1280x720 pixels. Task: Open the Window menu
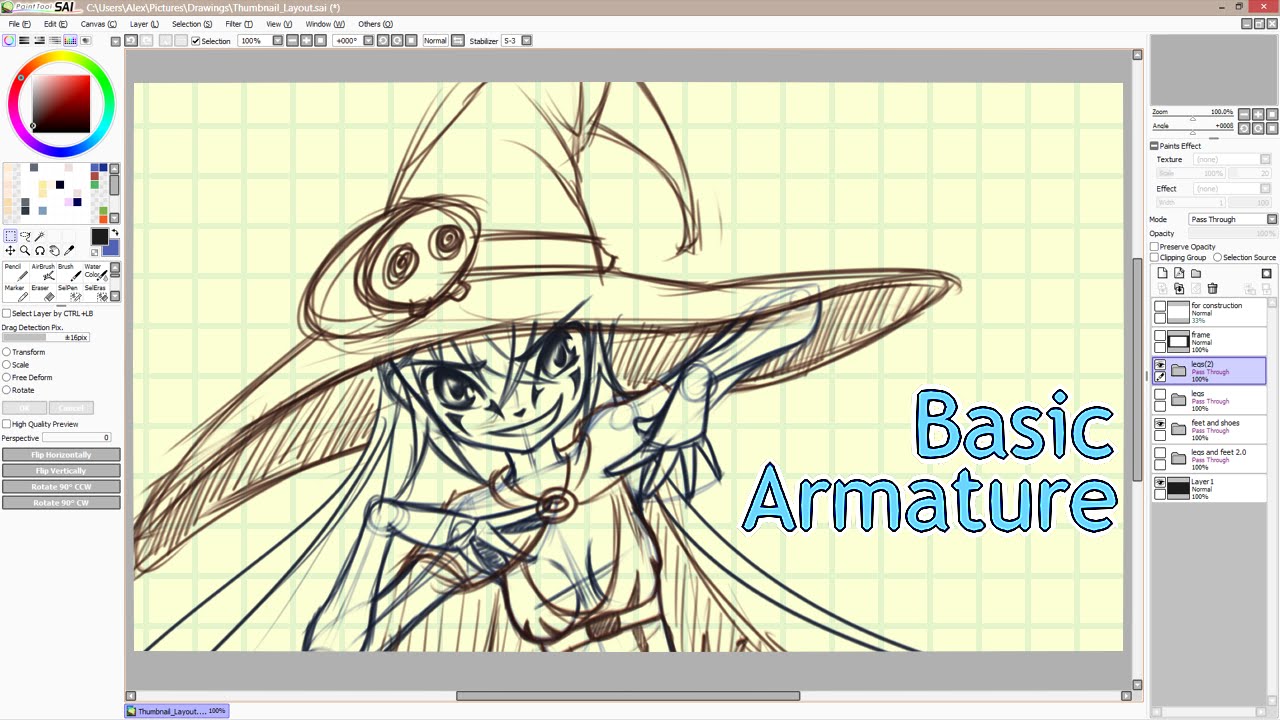pos(325,24)
